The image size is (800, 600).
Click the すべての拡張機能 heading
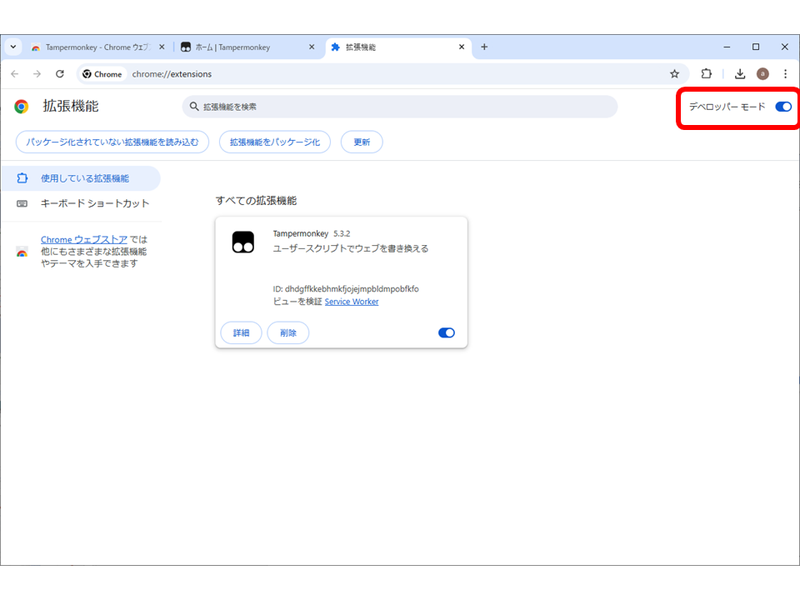tap(256, 201)
